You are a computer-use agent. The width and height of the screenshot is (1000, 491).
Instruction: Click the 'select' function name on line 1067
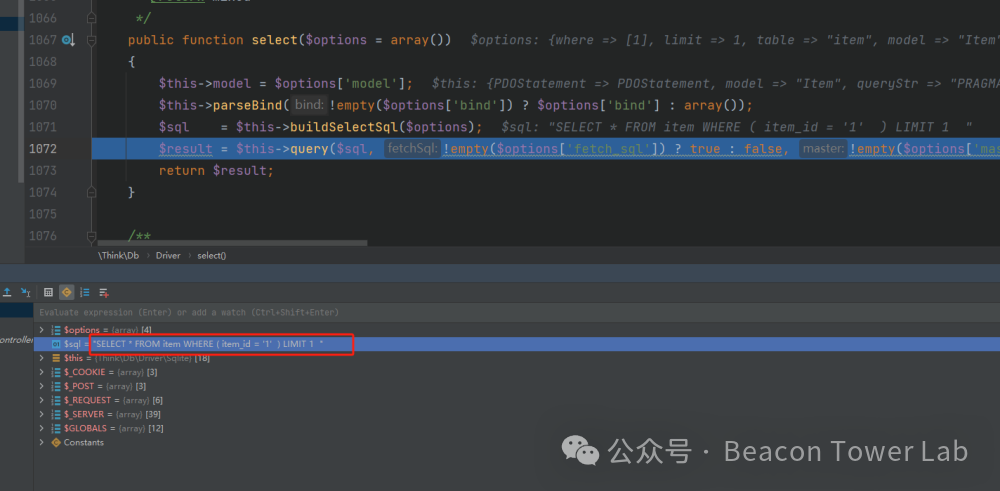tap(274, 40)
